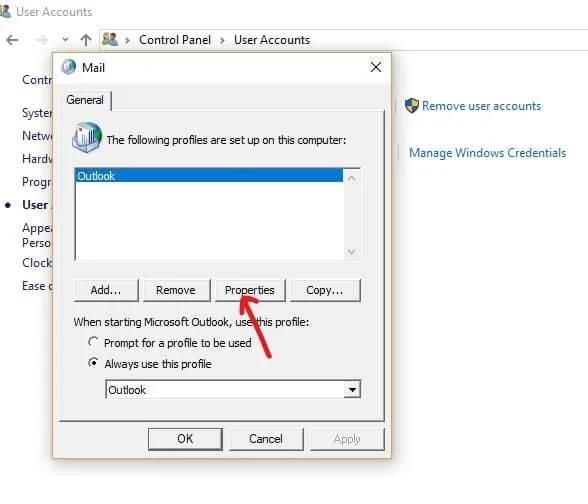This screenshot has width=588, height=504.
Task: Open the recent locations dropdown chevron
Action: pos(65,39)
